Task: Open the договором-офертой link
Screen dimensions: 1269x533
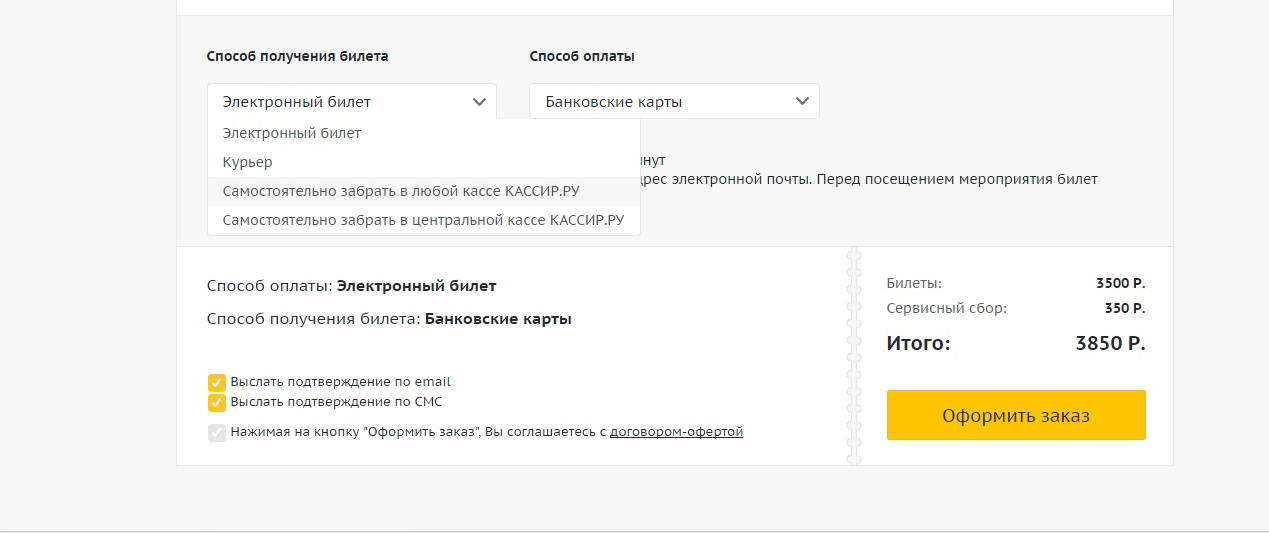Action: (676, 432)
